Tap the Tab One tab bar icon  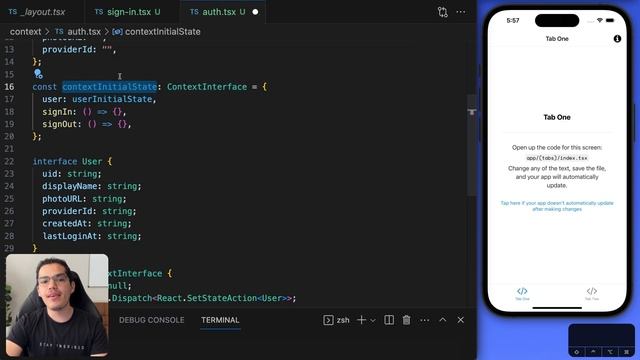tap(522, 293)
